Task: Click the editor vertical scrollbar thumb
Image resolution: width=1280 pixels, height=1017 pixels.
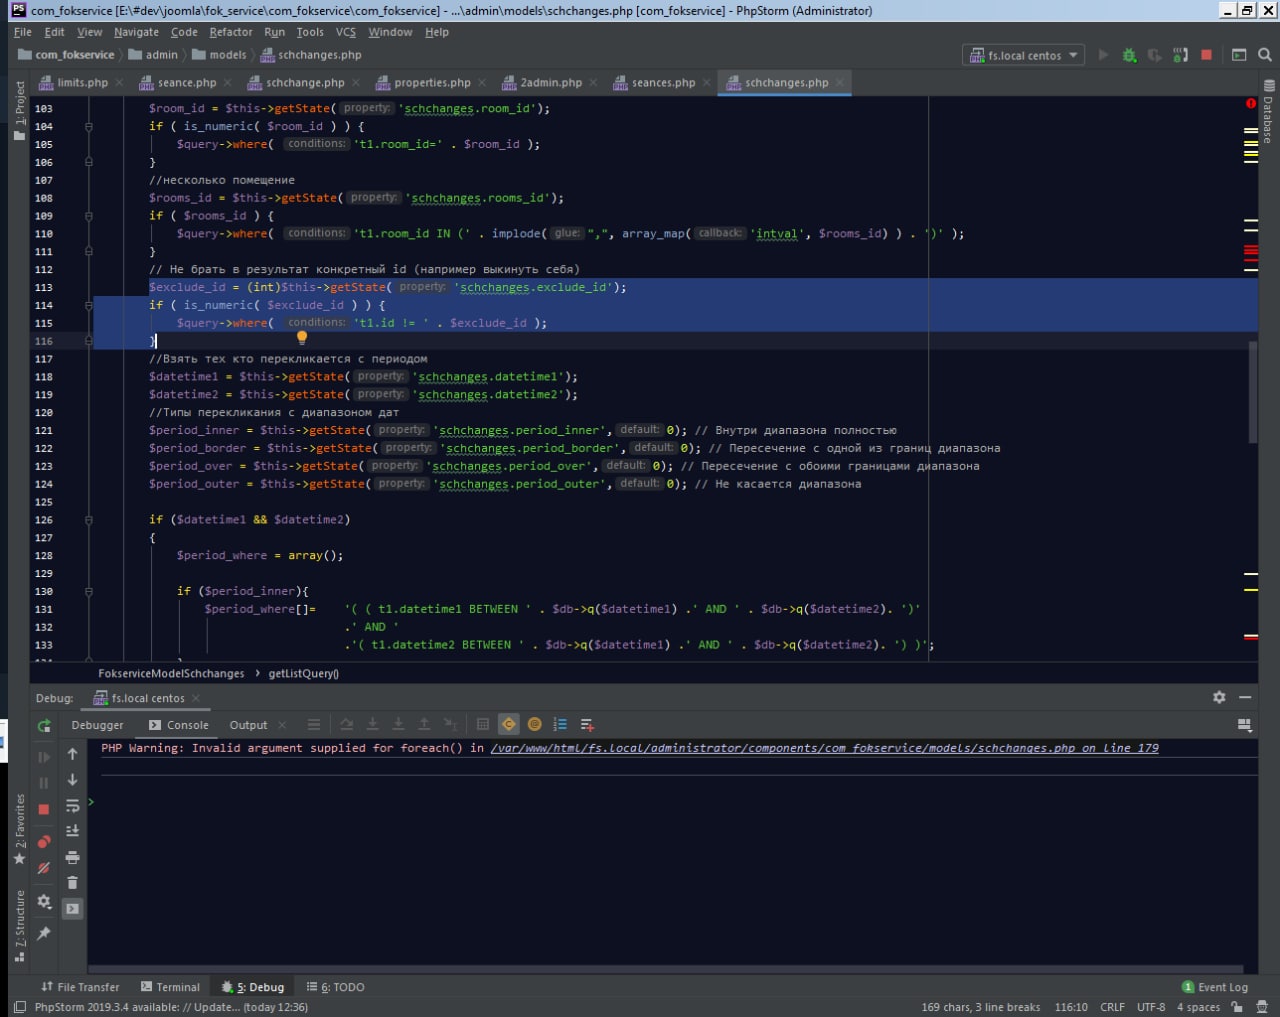Action: [1253, 390]
